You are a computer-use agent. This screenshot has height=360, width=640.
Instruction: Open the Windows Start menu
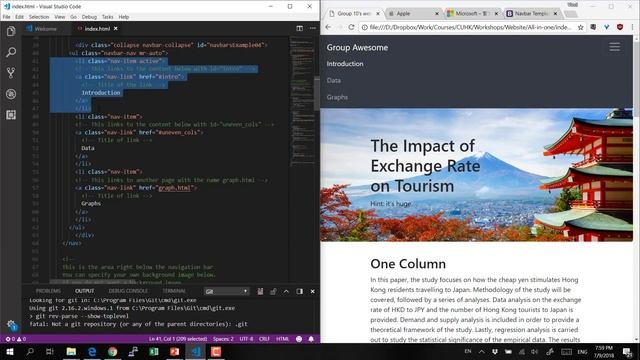pos(10,351)
